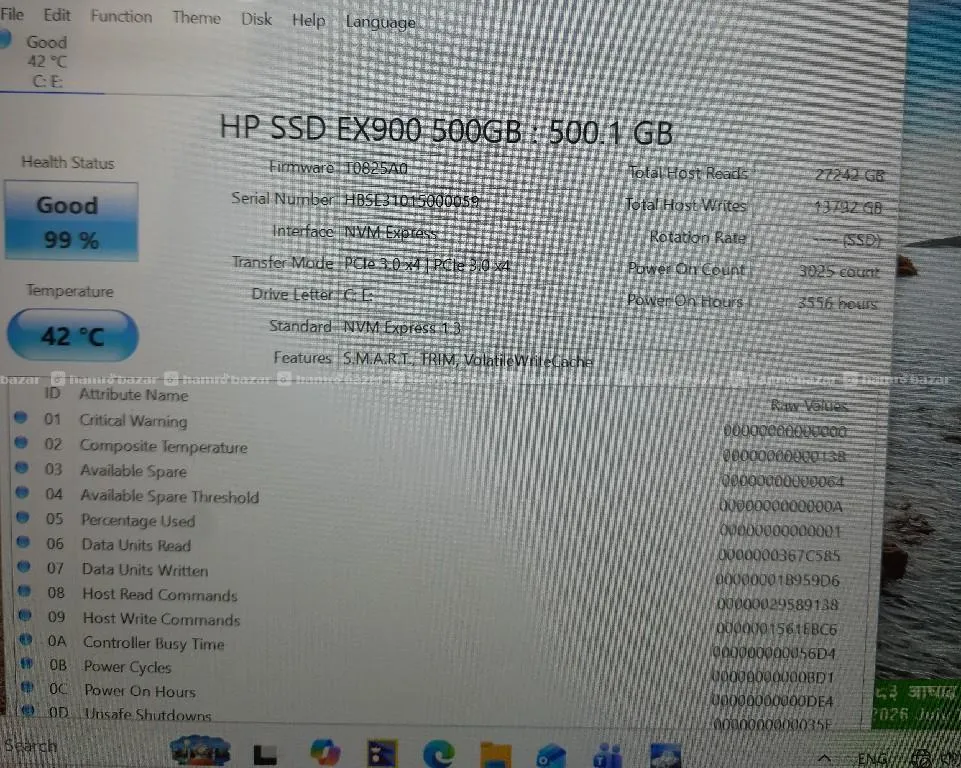This screenshot has width=961, height=768.
Task: Click the blue health dot in the drive tab
Action: tap(5, 39)
